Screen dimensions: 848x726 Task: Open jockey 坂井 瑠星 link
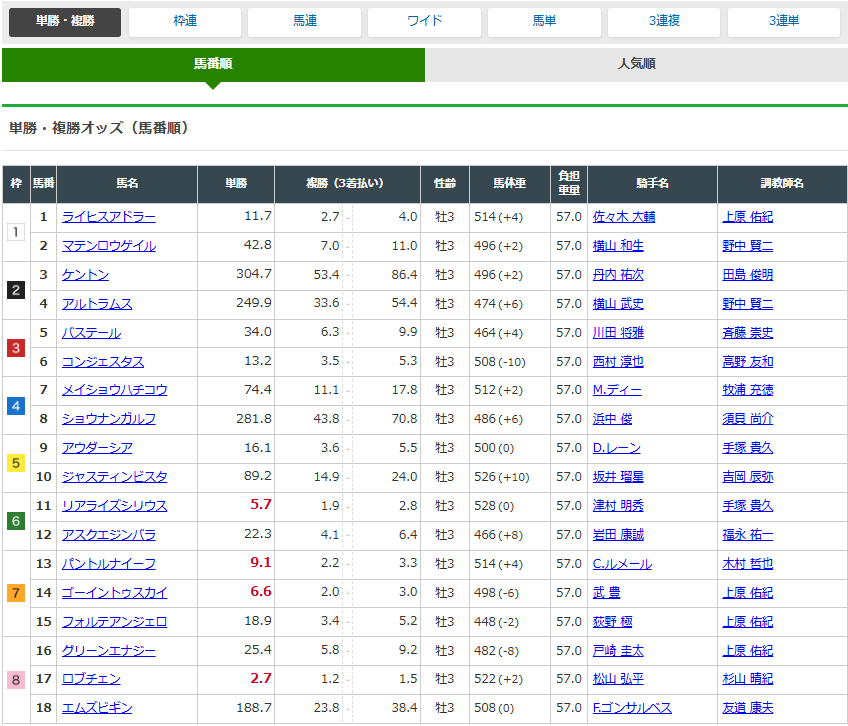[618, 477]
